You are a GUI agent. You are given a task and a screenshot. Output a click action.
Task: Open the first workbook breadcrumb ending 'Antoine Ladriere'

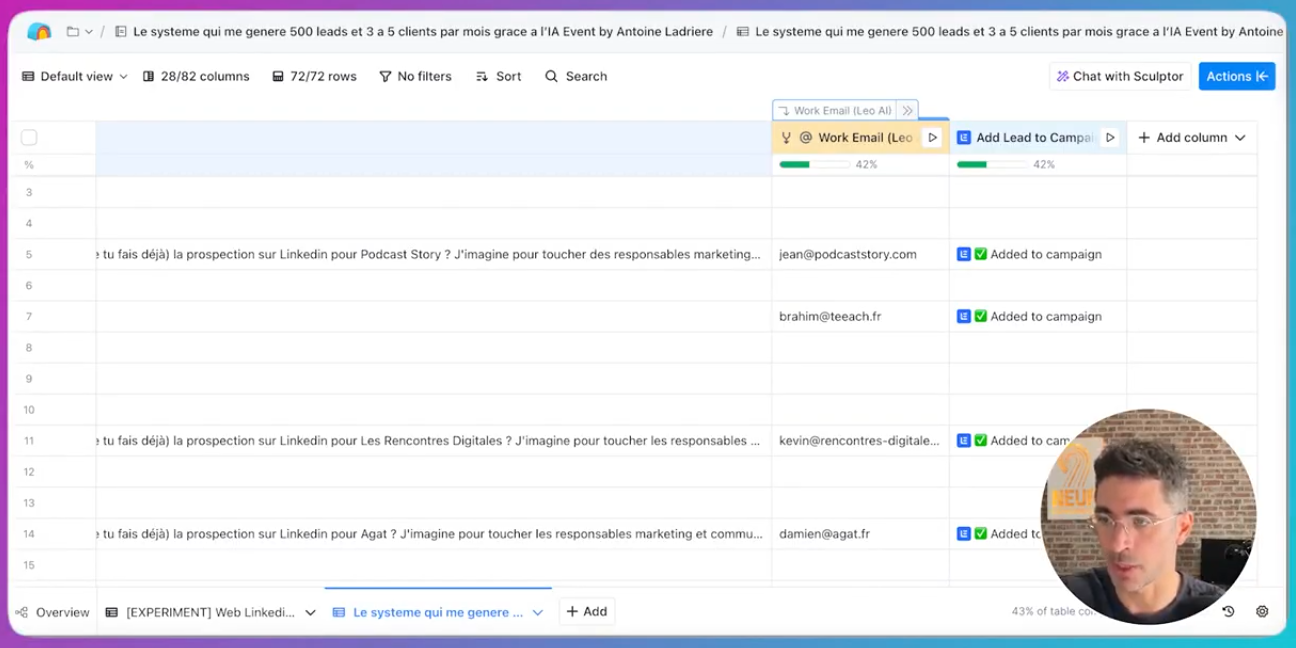point(414,32)
